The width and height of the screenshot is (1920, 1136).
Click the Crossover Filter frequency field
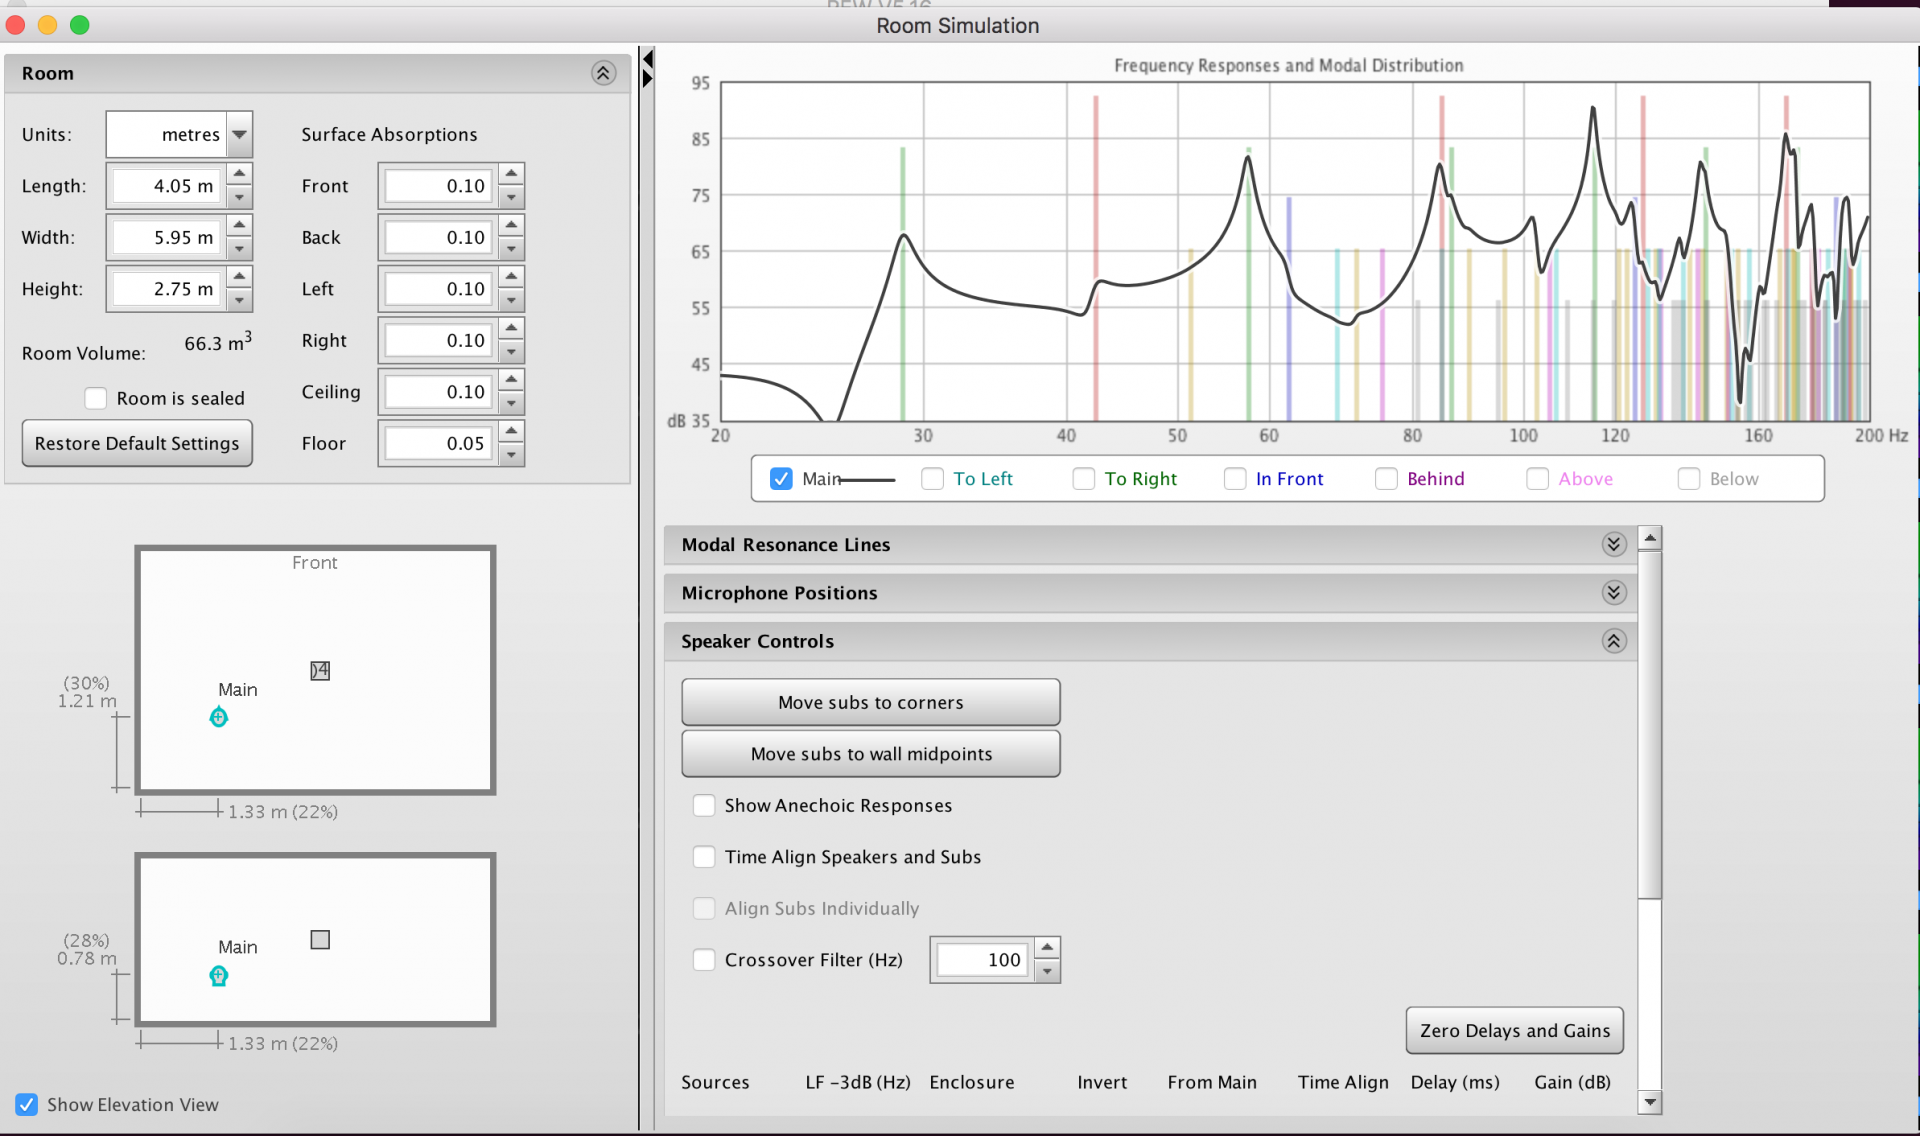coord(981,960)
